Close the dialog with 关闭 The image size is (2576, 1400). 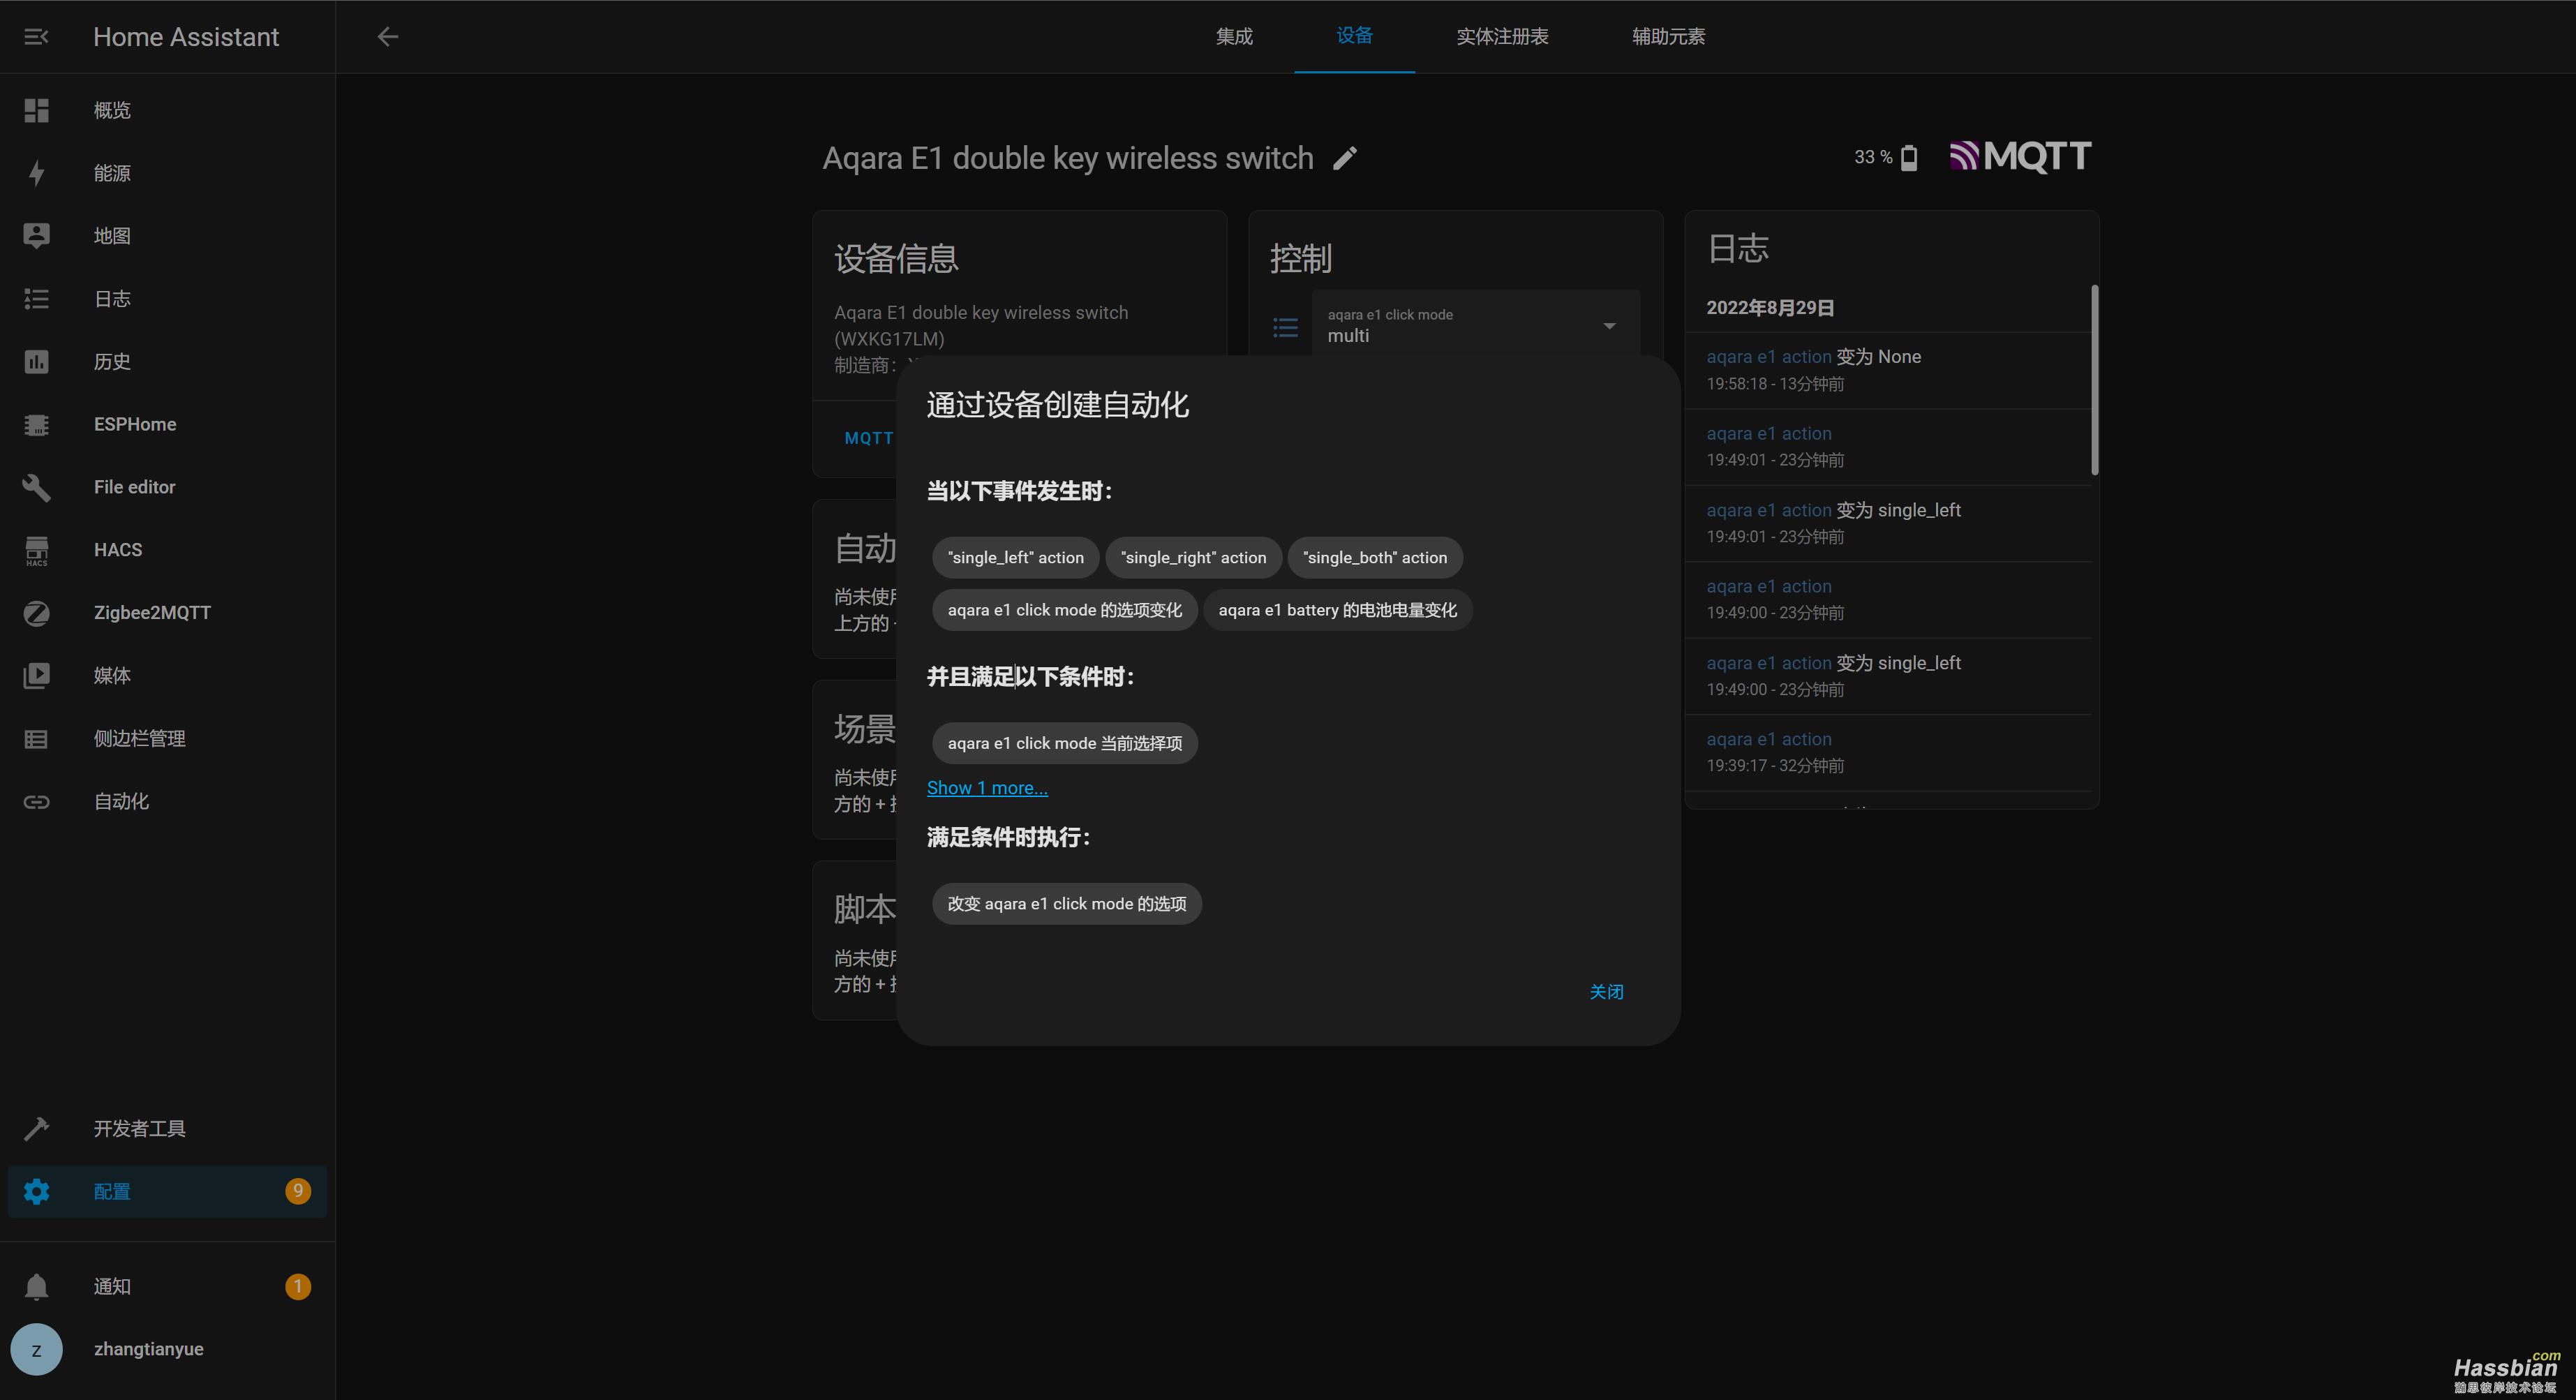(x=1607, y=992)
